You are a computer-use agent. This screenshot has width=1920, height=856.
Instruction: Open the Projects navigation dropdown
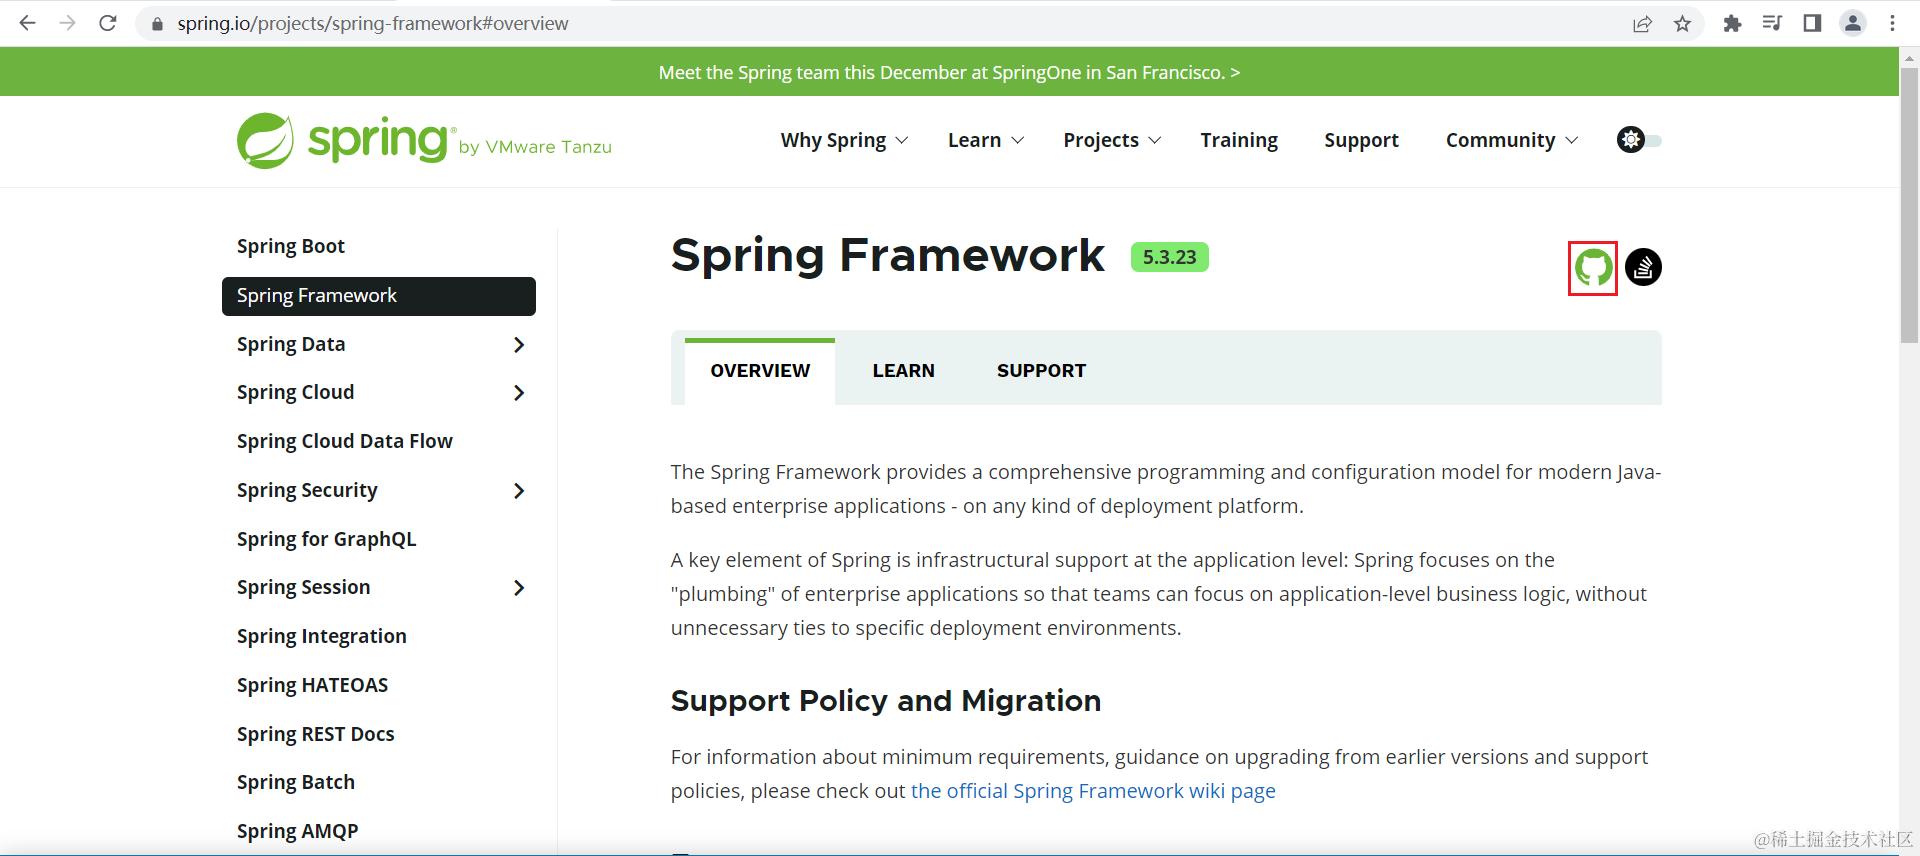tap(1112, 140)
